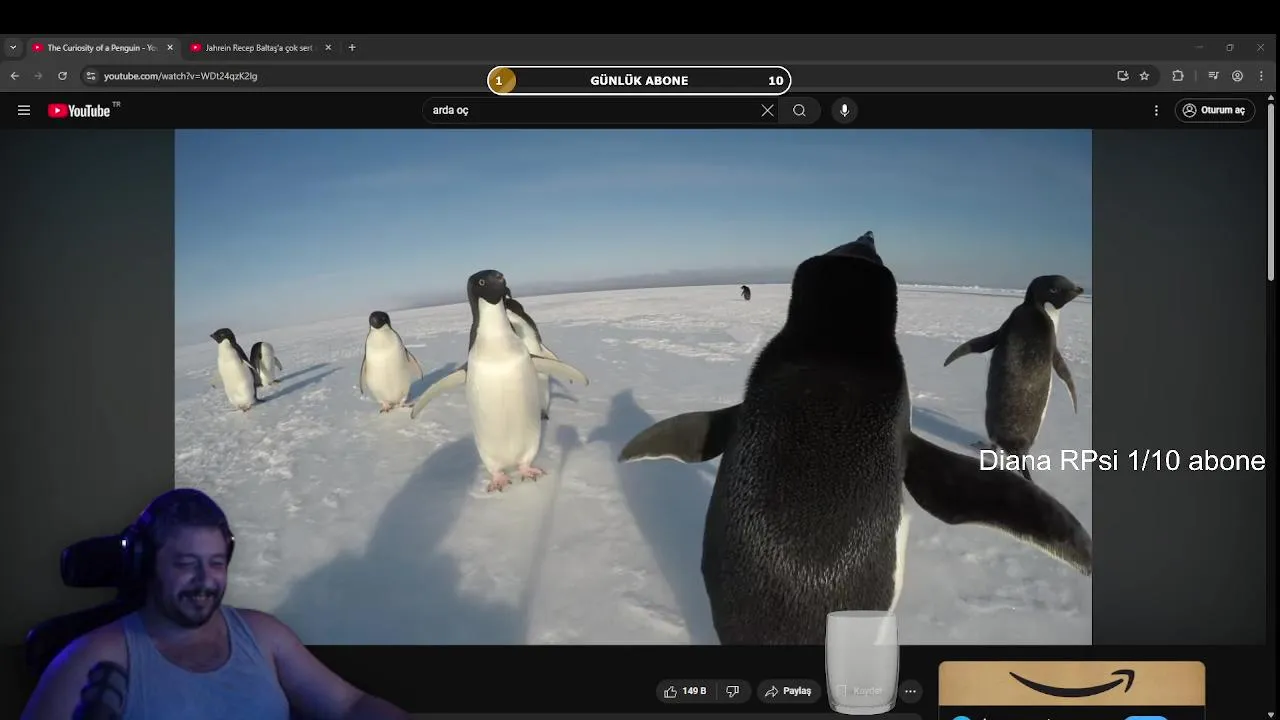Install app icon in address bar
The image size is (1280, 720).
(x=1123, y=76)
